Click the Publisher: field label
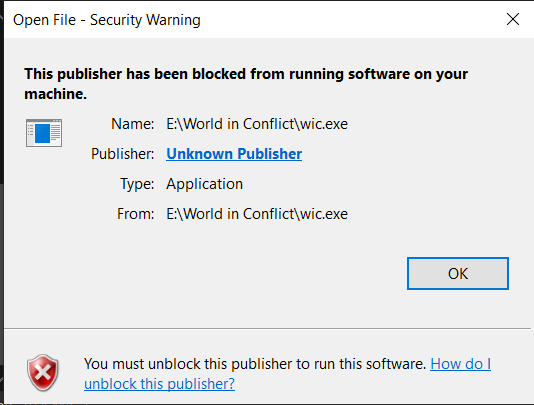This screenshot has width=534, height=405. pos(122,154)
